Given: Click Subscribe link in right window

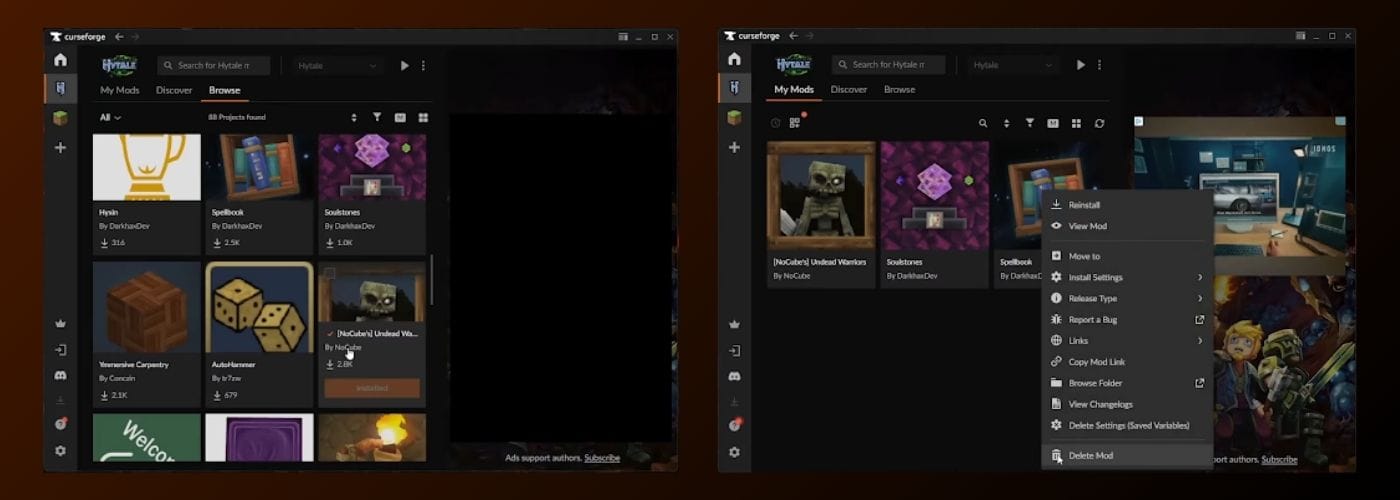Looking at the screenshot, I should 1279,459.
